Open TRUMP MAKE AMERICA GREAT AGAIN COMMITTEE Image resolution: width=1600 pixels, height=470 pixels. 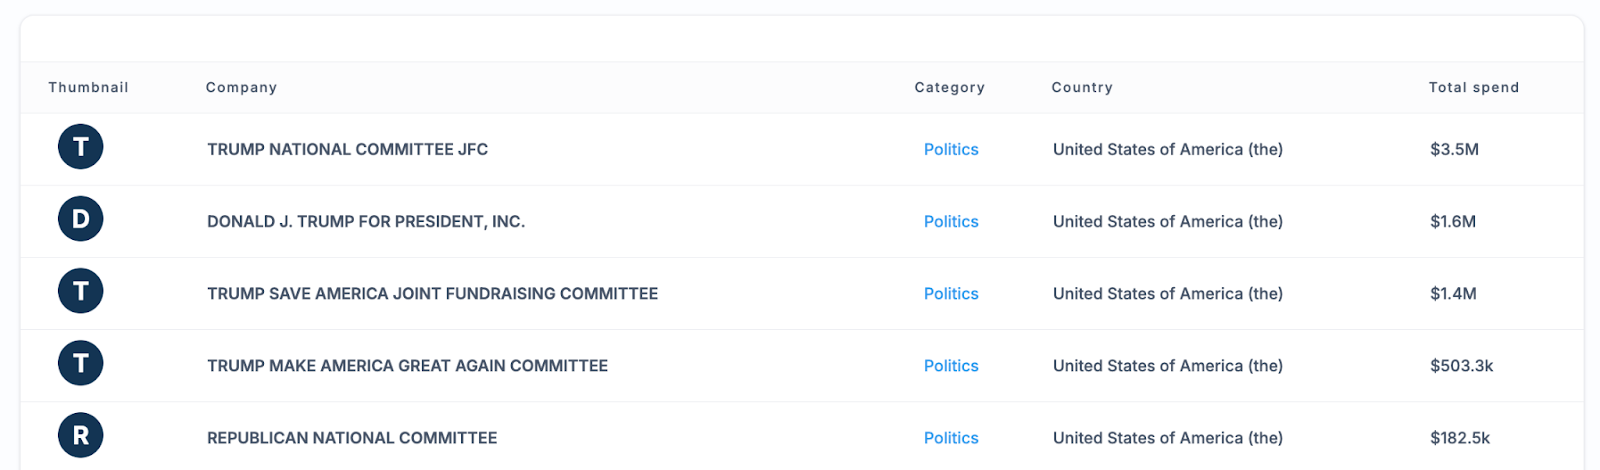407,365
